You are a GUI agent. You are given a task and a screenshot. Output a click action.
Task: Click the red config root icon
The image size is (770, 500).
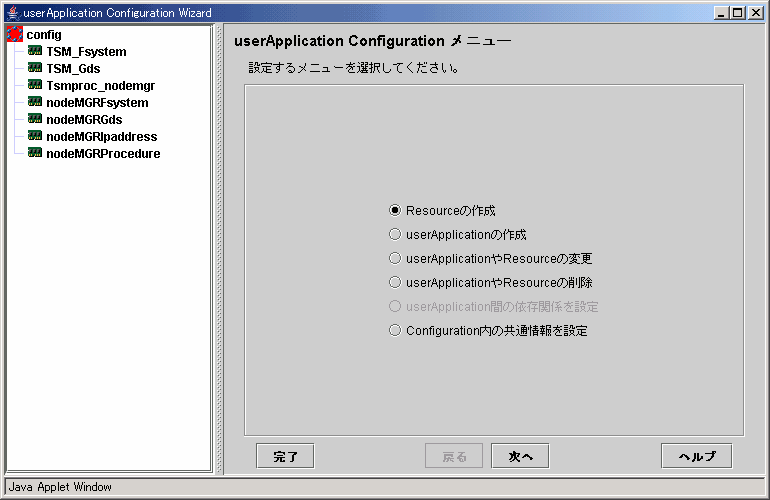[15, 34]
